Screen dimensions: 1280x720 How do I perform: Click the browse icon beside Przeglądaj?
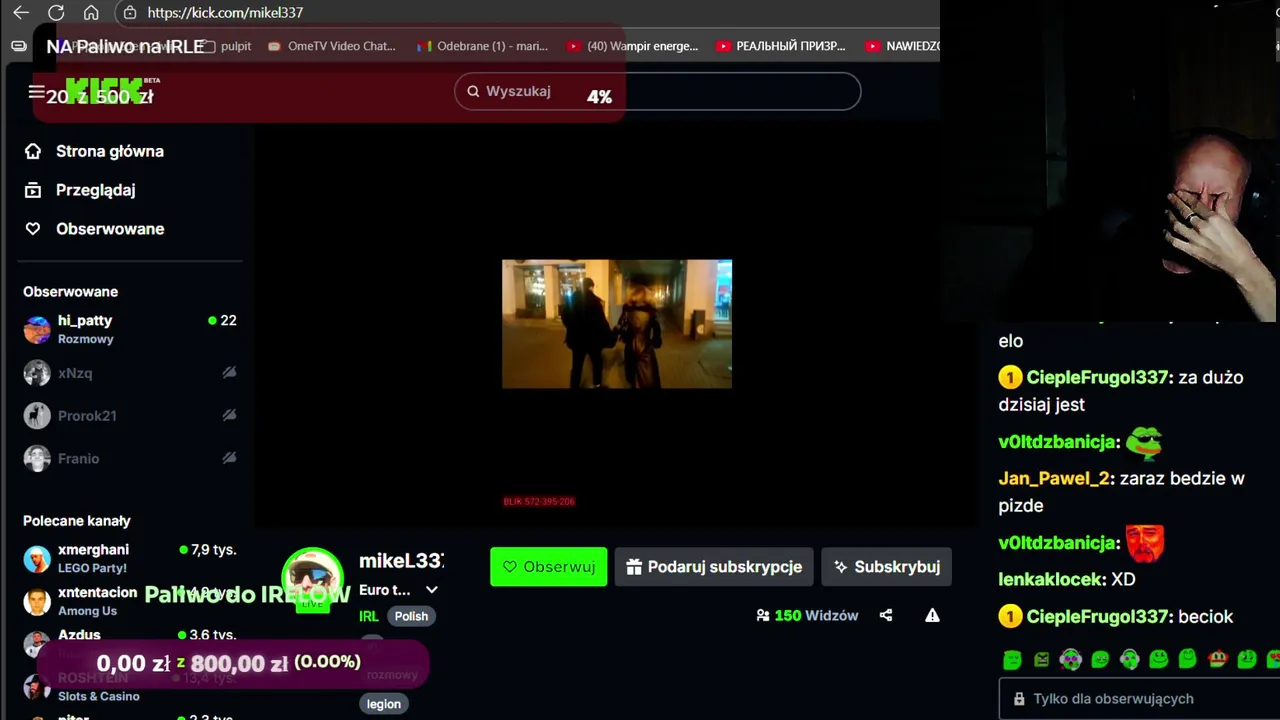coord(33,190)
